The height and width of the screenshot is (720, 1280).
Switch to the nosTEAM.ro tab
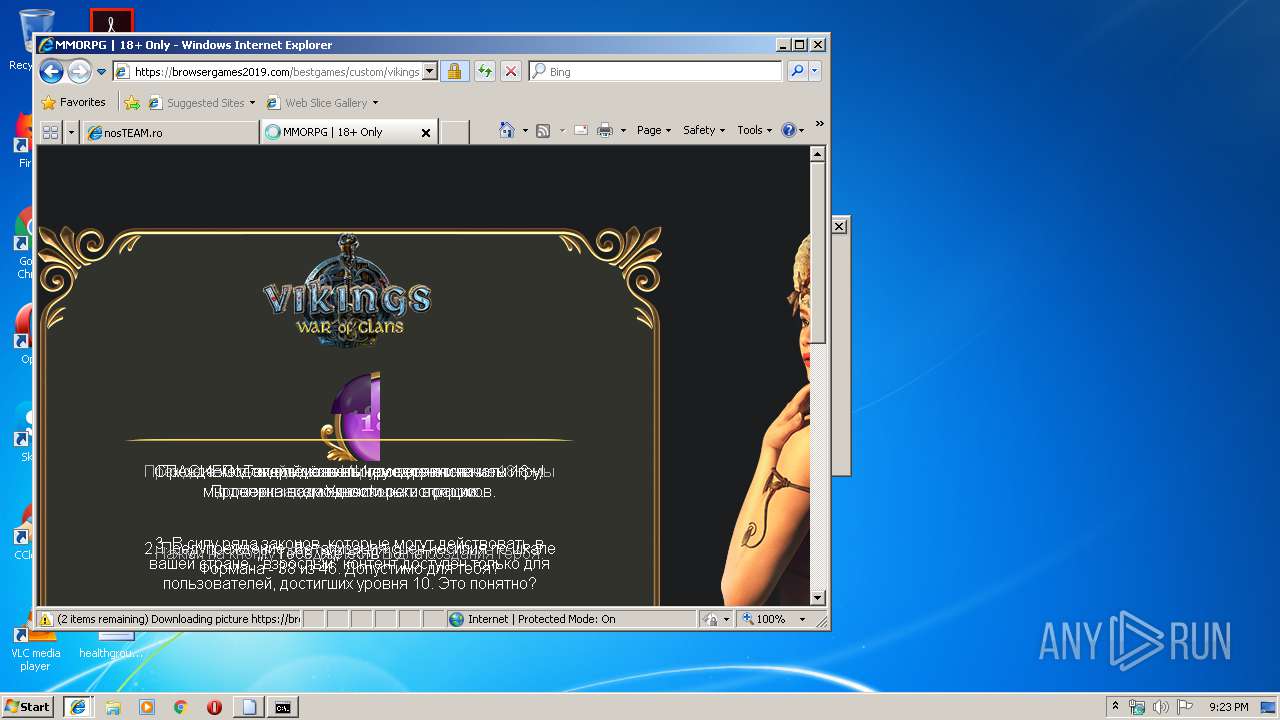coord(170,132)
